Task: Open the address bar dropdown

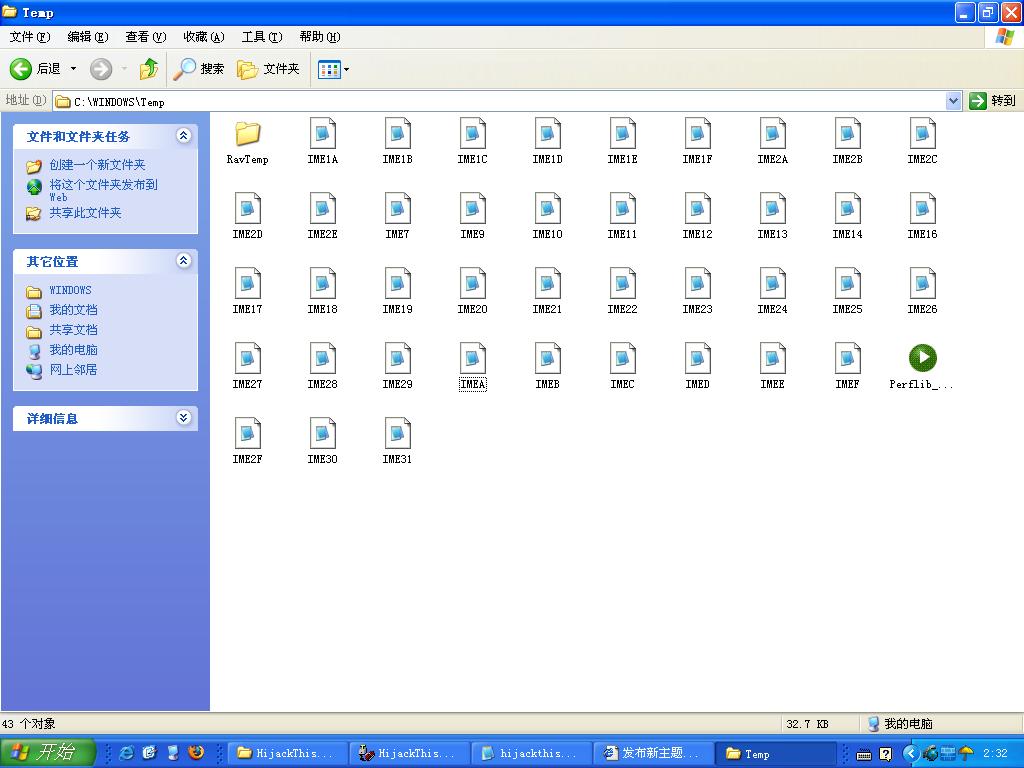Action: [x=953, y=101]
